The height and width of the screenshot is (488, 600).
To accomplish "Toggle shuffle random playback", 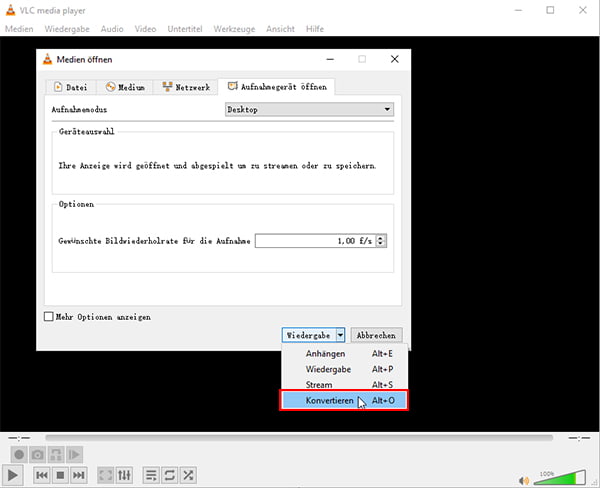I will pos(188,475).
